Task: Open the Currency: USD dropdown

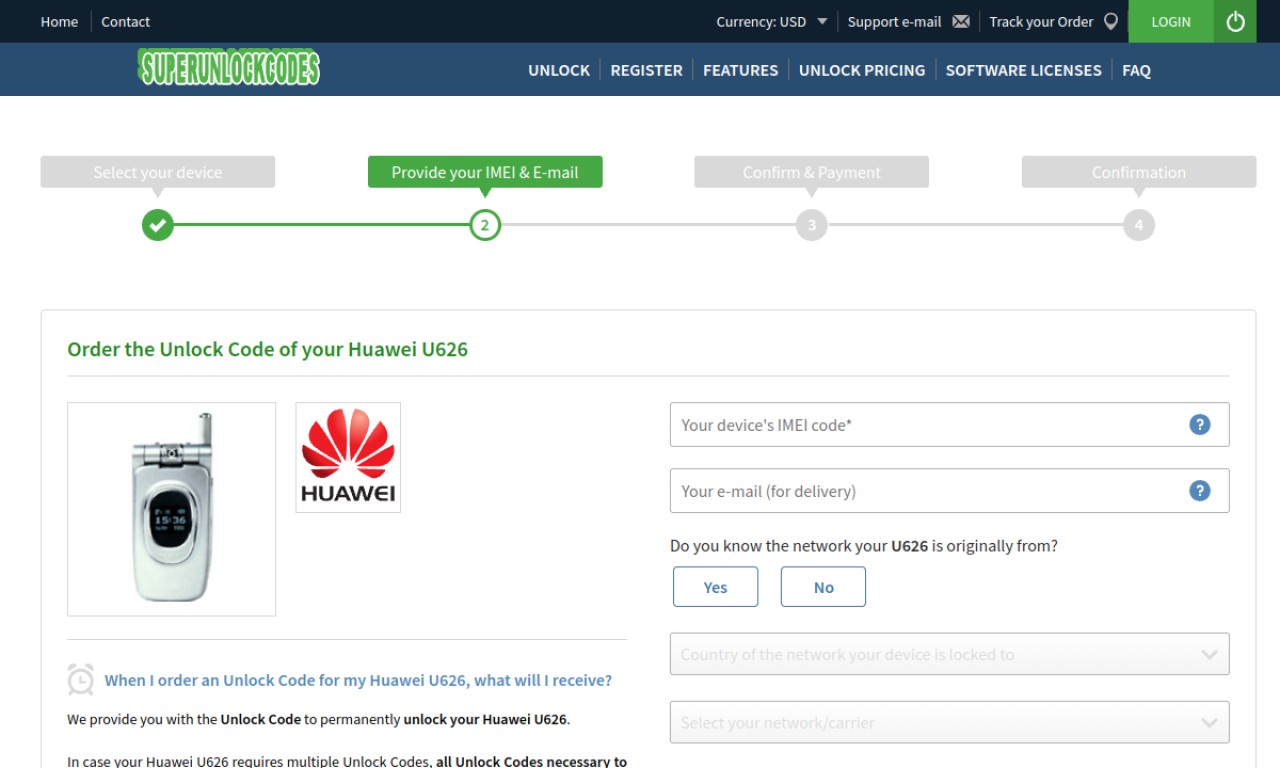Action: pos(771,21)
